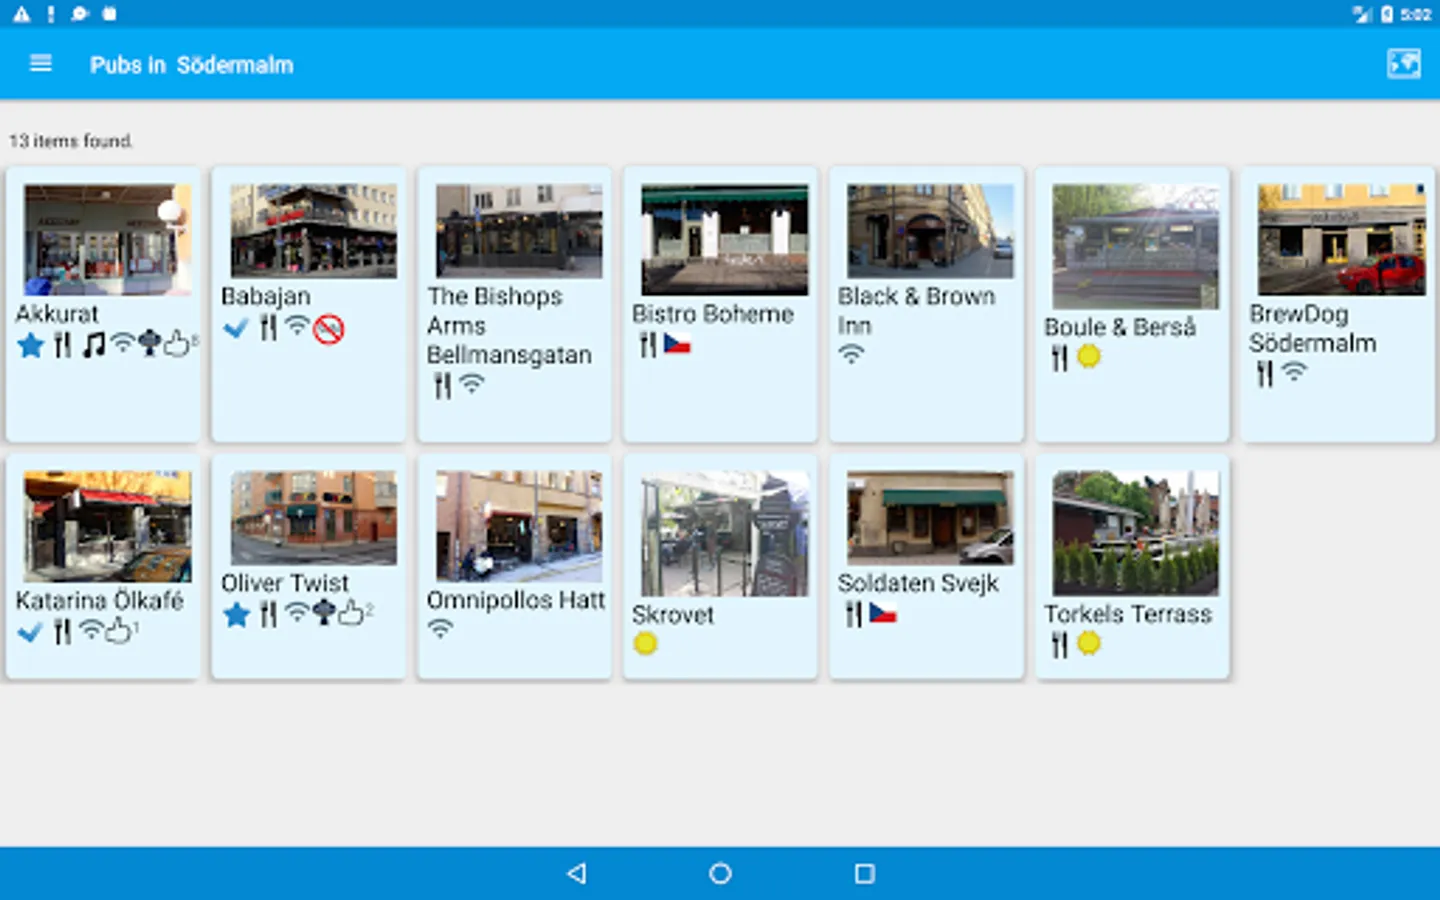The height and width of the screenshot is (900, 1440).
Task: Select the Bistro Boheme title
Action: click(x=713, y=314)
